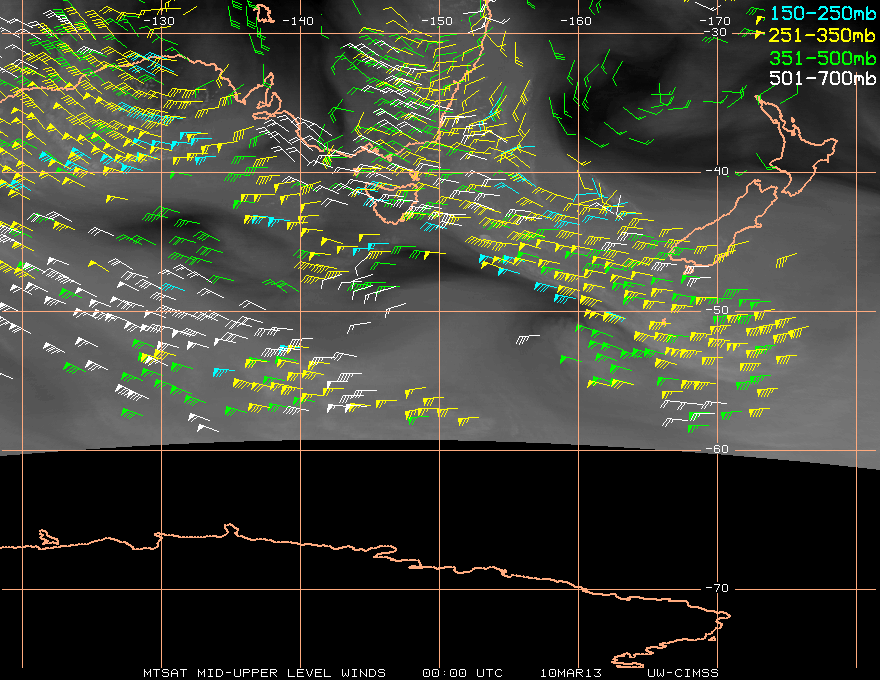Click the MTSAT MID-UPPER LEVEL WINDS caption
Image resolution: width=880 pixels, height=680 pixels.
point(264,673)
